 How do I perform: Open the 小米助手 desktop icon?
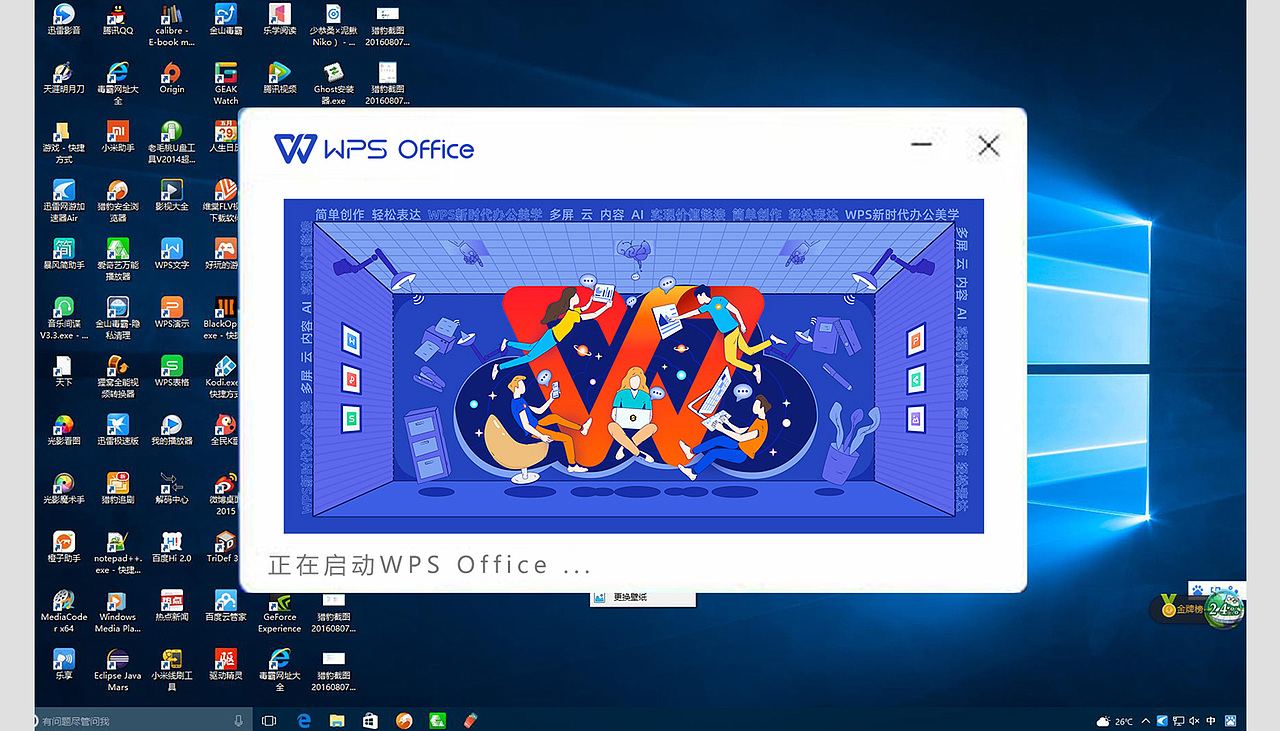[x=117, y=137]
